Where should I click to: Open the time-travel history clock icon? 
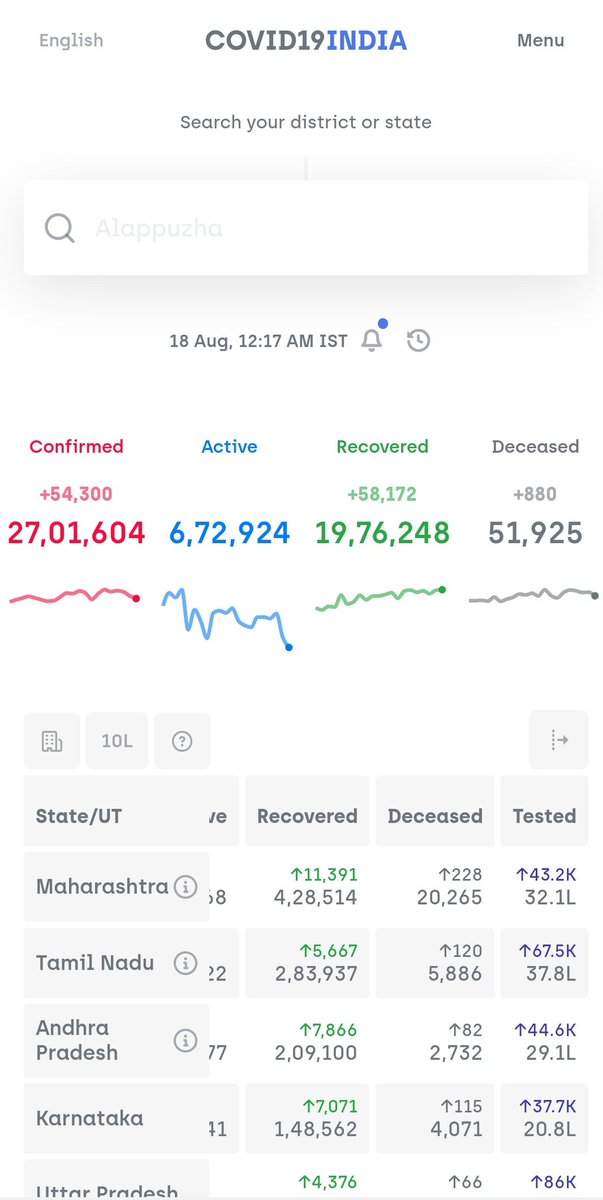(419, 341)
